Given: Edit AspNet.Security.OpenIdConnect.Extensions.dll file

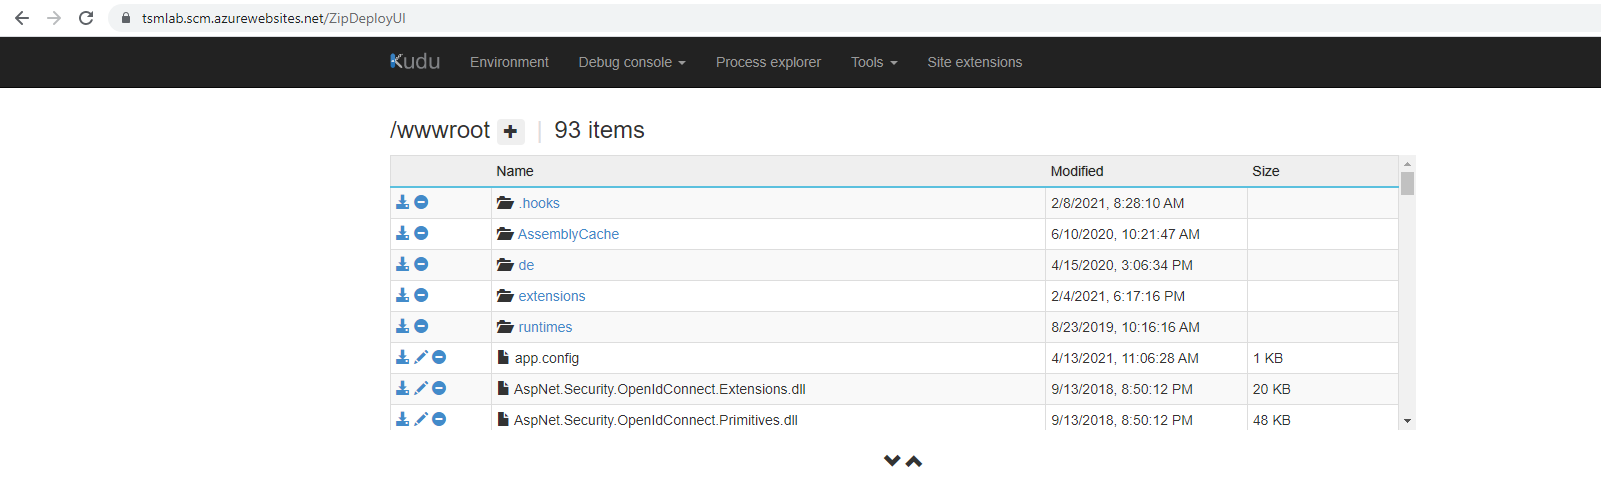Looking at the screenshot, I should (421, 388).
